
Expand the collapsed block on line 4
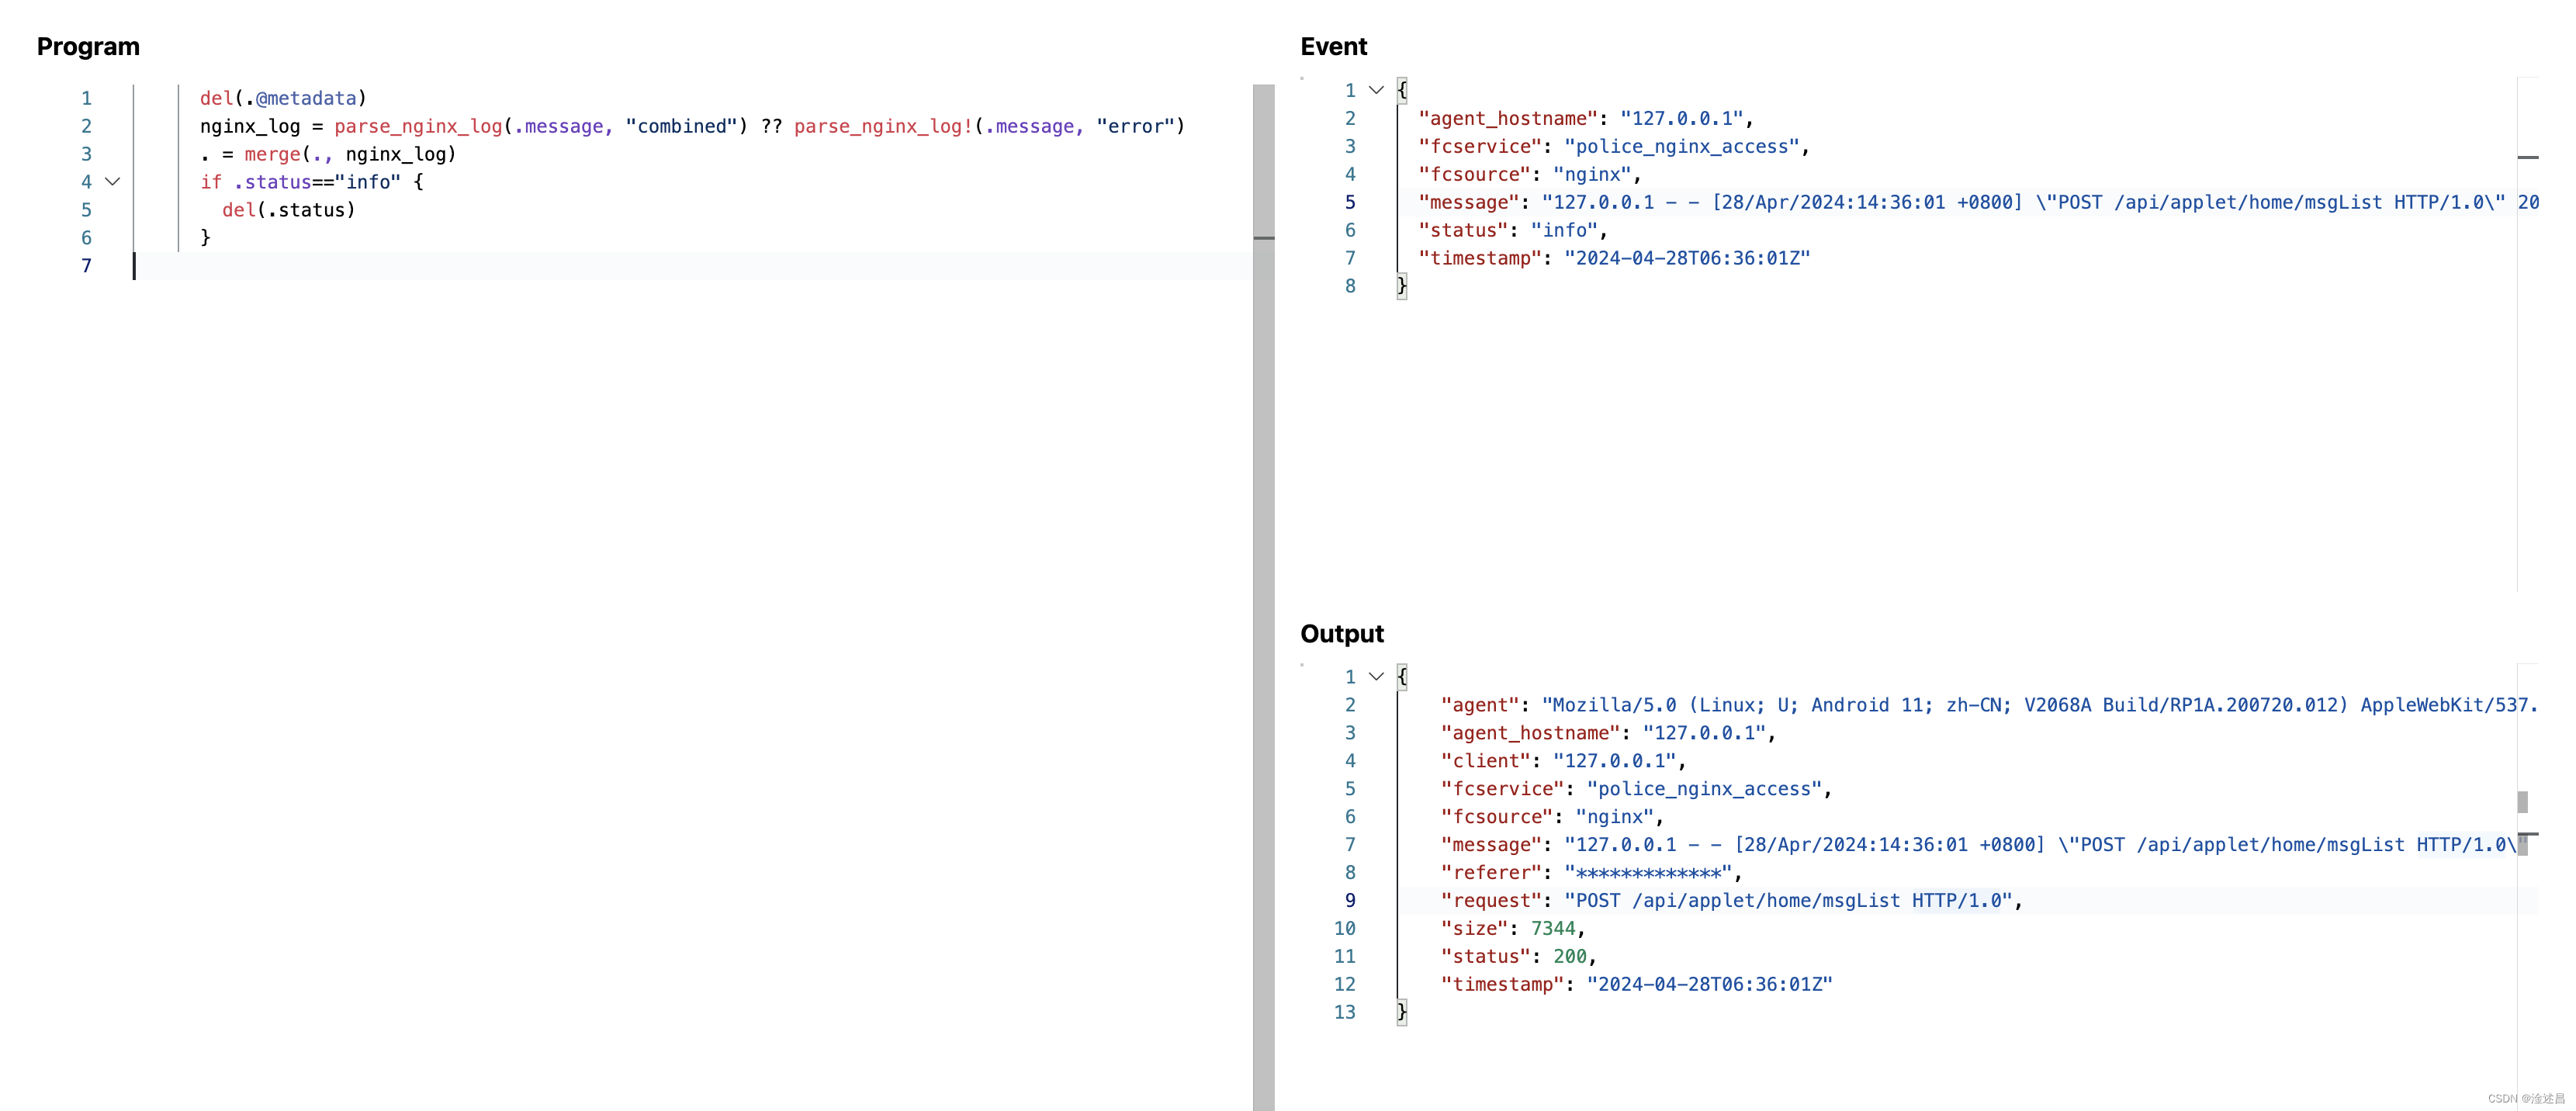(113, 181)
